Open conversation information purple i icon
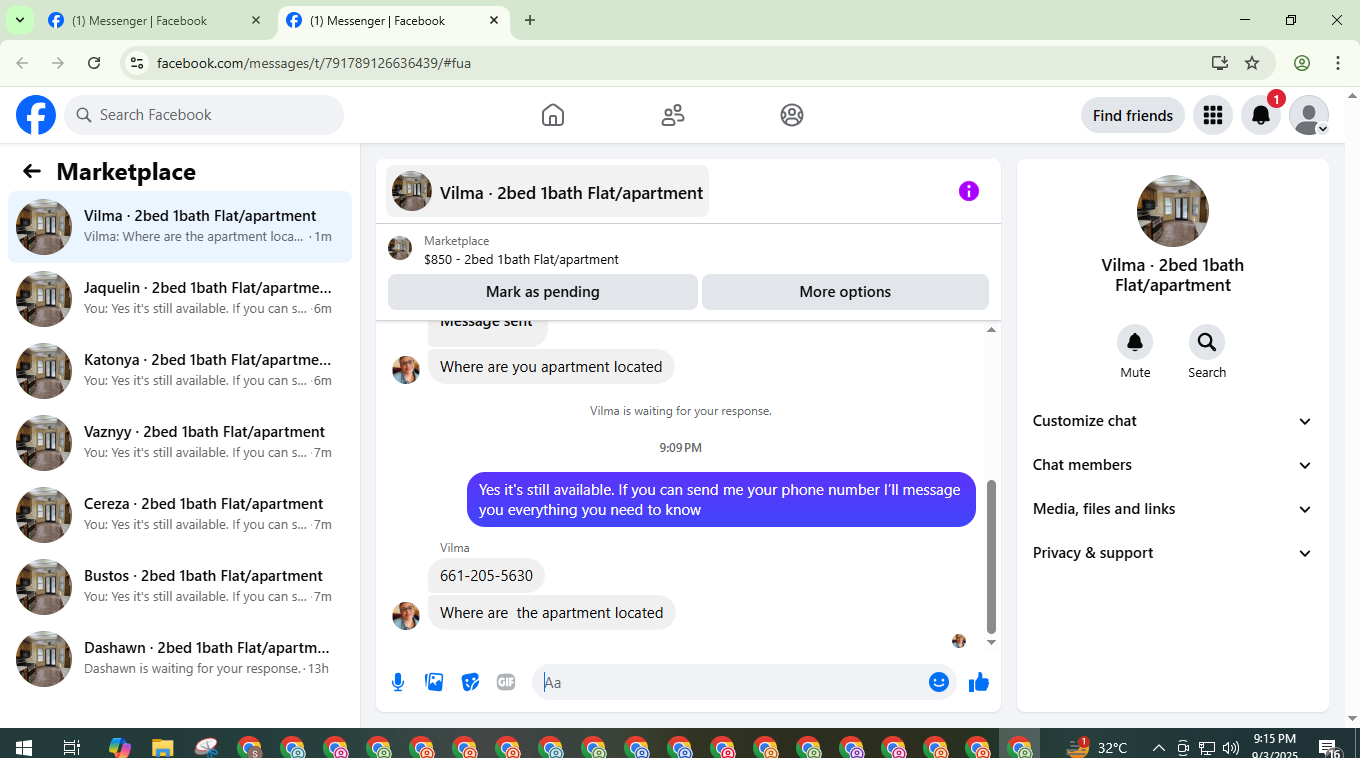The image size is (1360, 758). (969, 191)
